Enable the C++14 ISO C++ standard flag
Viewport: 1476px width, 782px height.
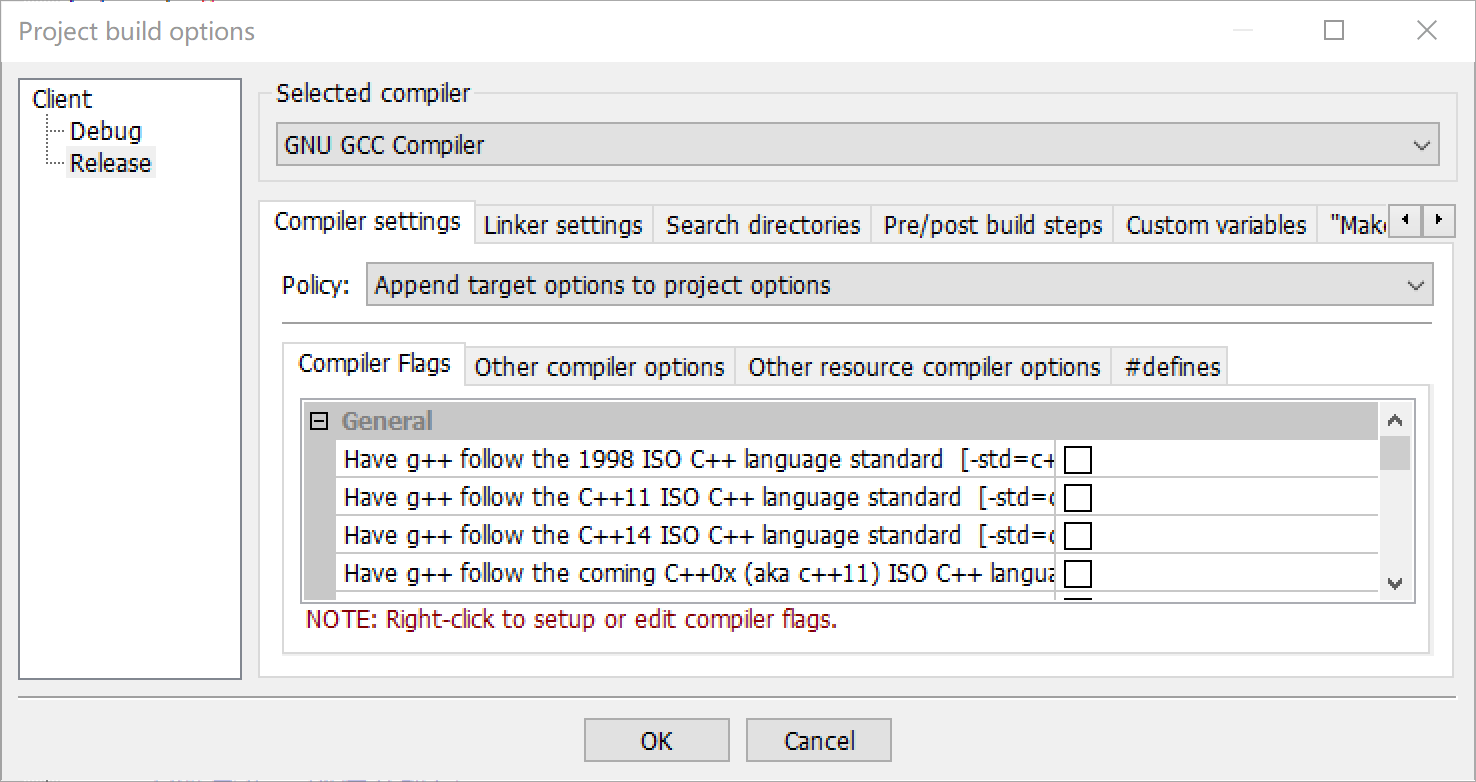(1077, 535)
